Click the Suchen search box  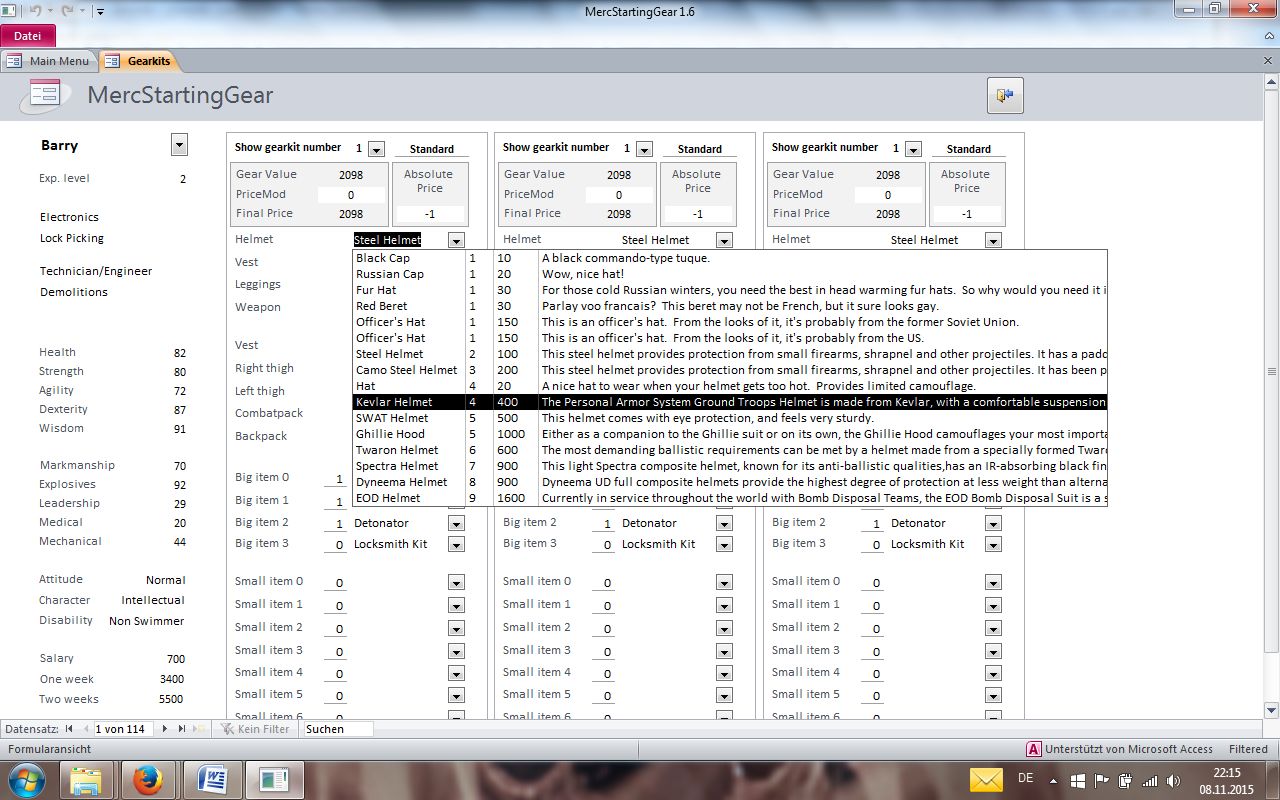(338, 729)
